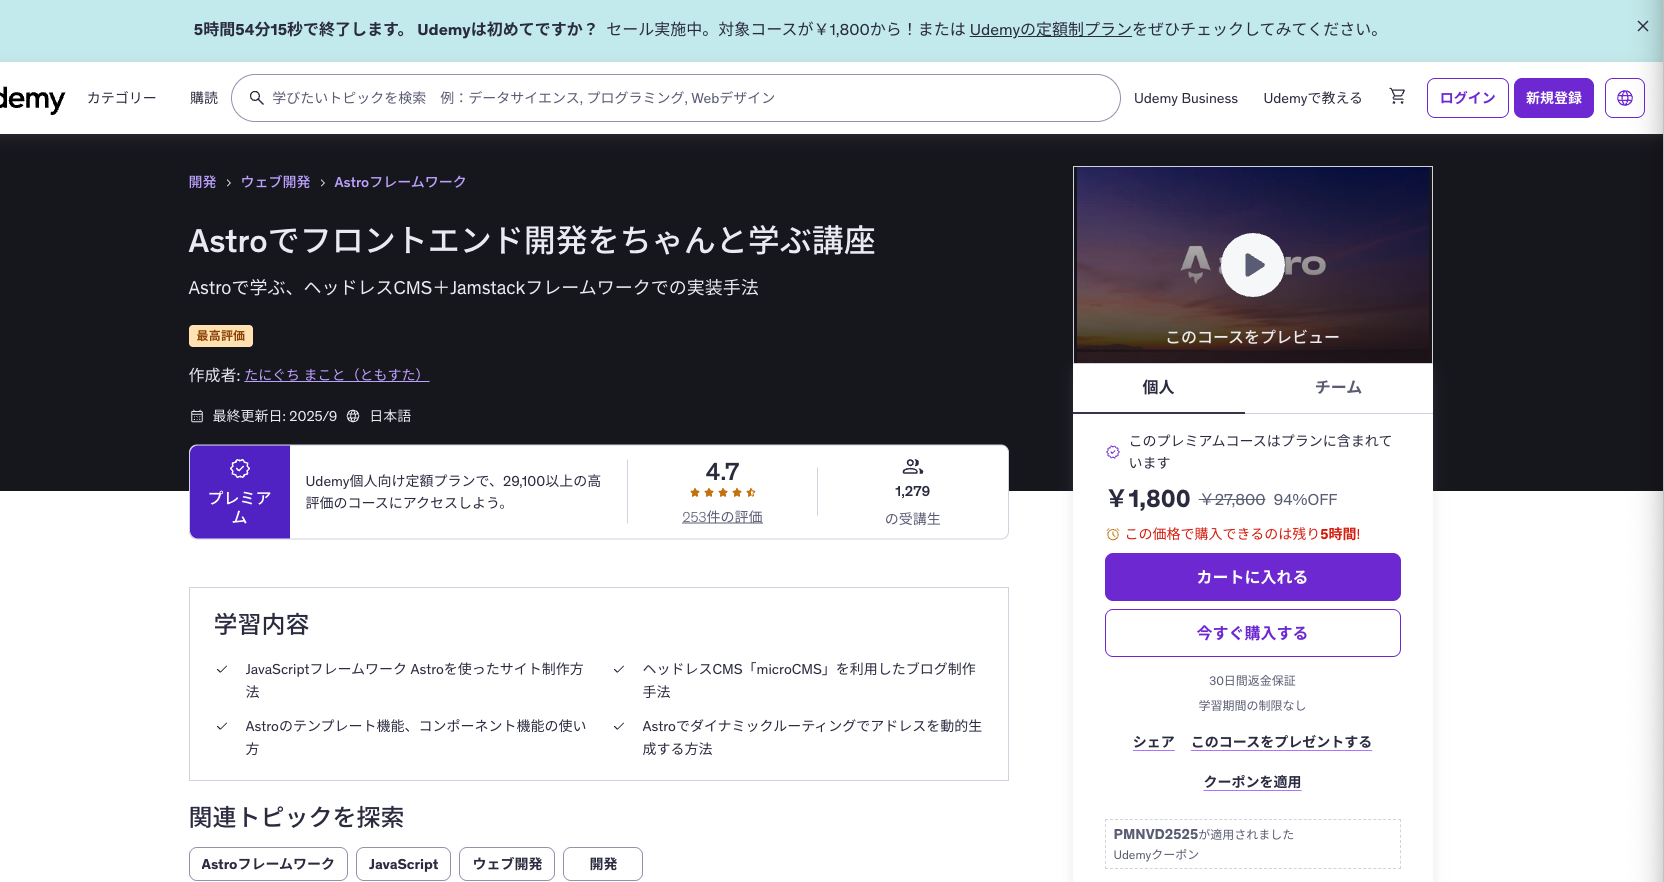The width and height of the screenshot is (1664, 882).
Task: Open Udemyで教える
Action: 1312,98
